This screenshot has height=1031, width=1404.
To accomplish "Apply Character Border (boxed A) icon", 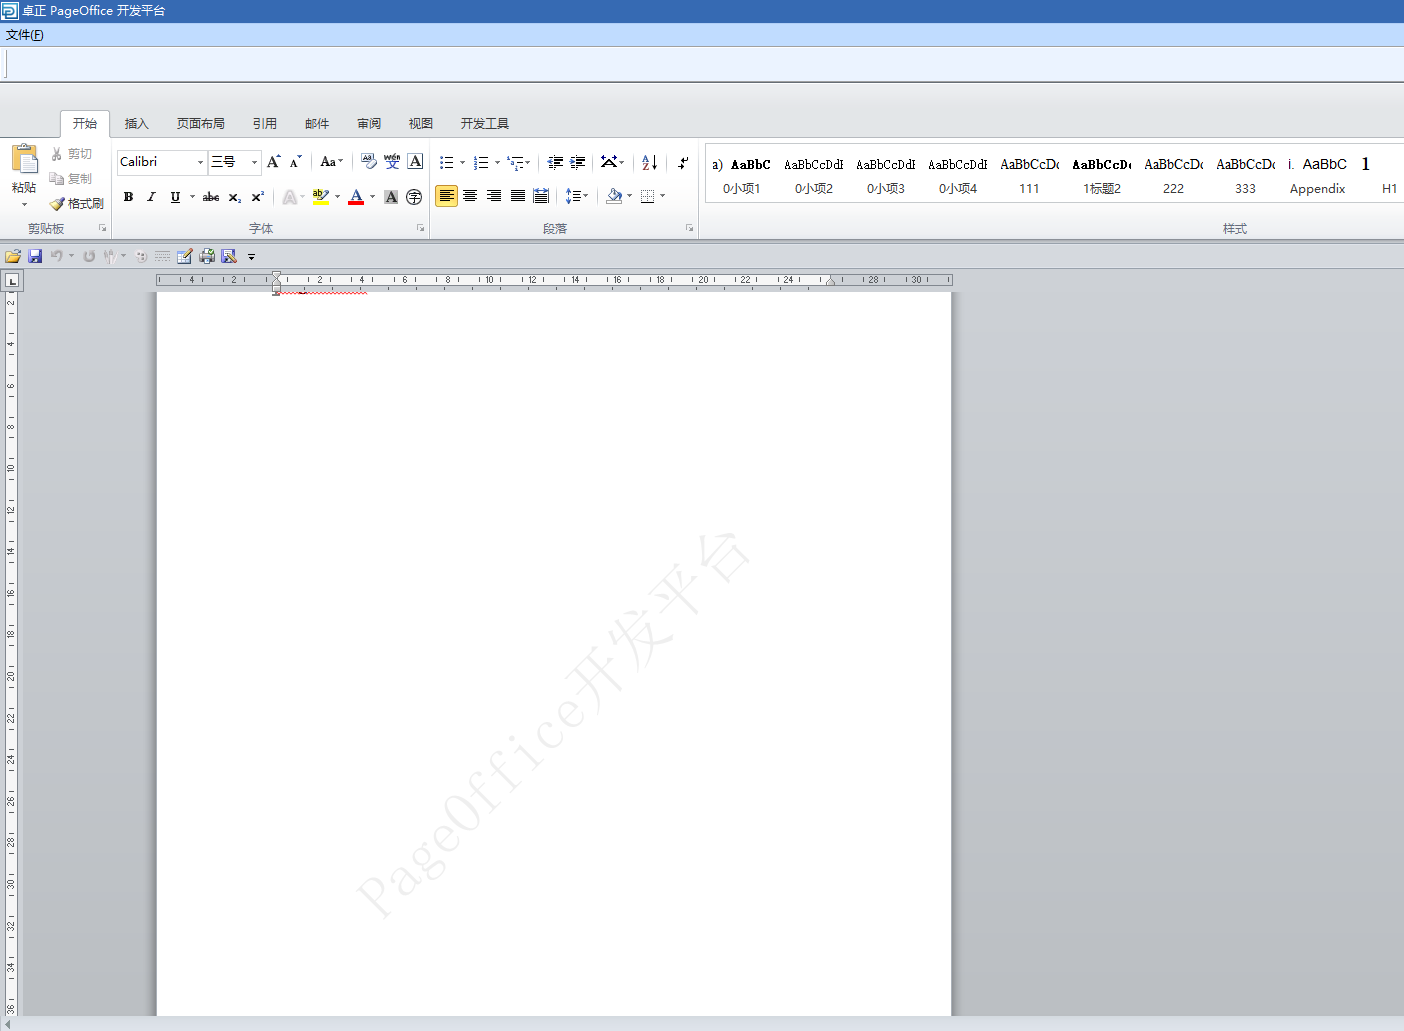I will pos(416,162).
